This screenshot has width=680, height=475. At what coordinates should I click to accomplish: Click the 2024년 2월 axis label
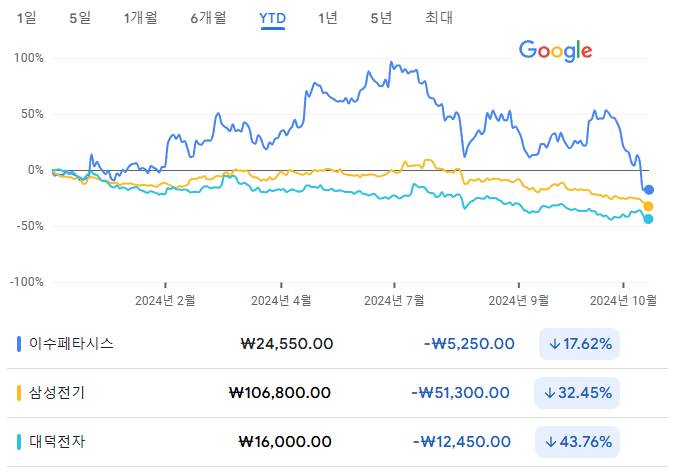click(x=165, y=300)
